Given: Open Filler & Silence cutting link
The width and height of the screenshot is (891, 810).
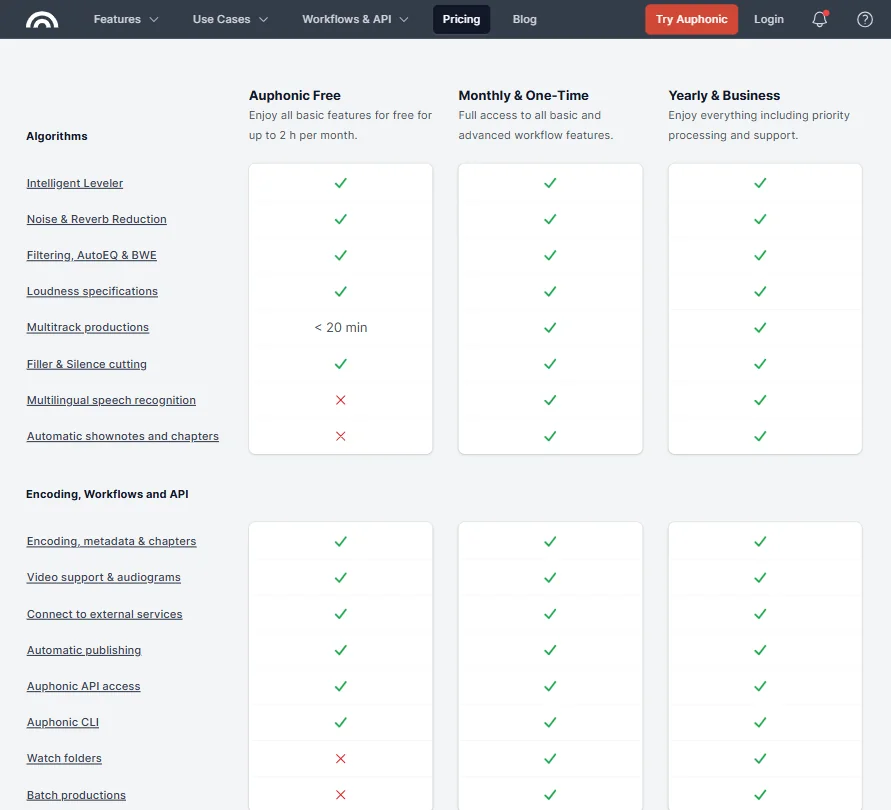Looking at the screenshot, I should click(86, 364).
